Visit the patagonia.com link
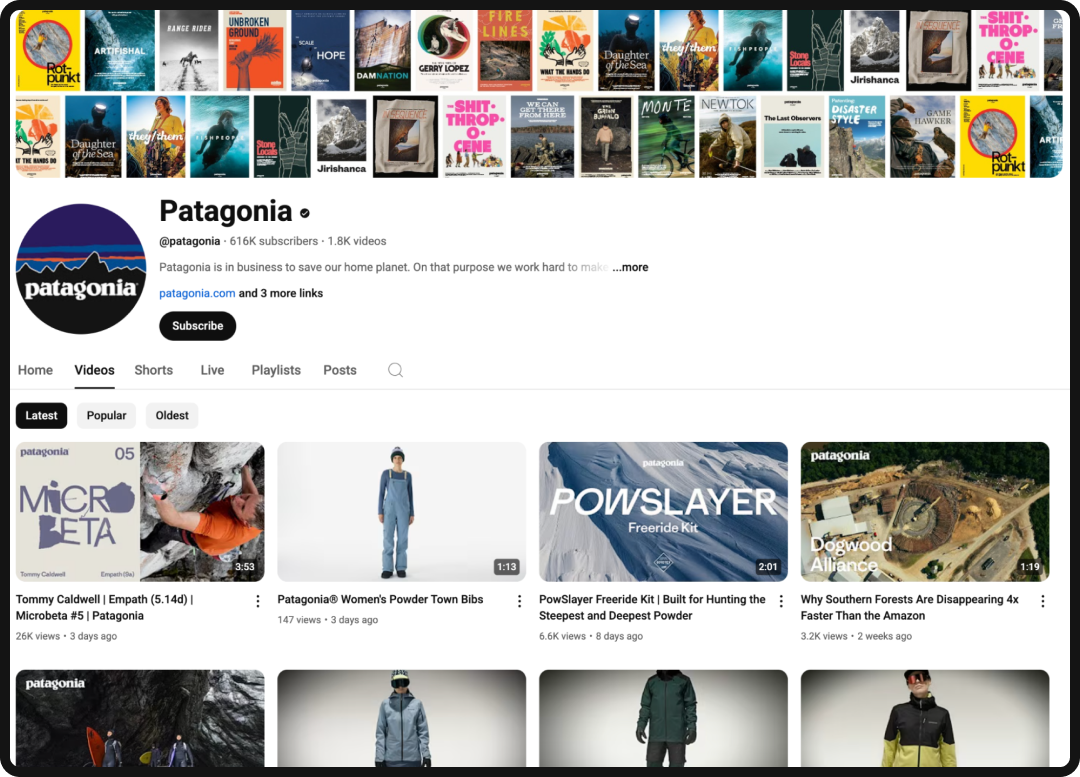 click(197, 293)
